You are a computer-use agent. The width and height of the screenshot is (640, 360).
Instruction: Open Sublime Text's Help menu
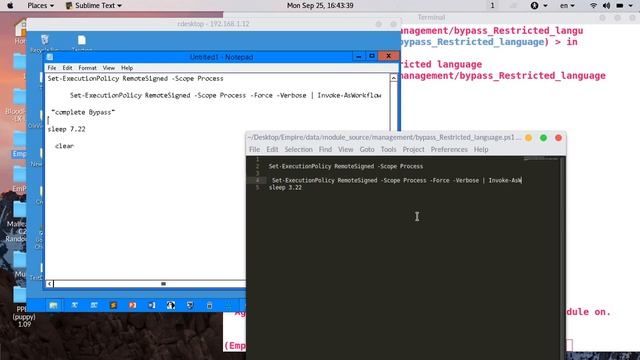[x=481, y=149]
